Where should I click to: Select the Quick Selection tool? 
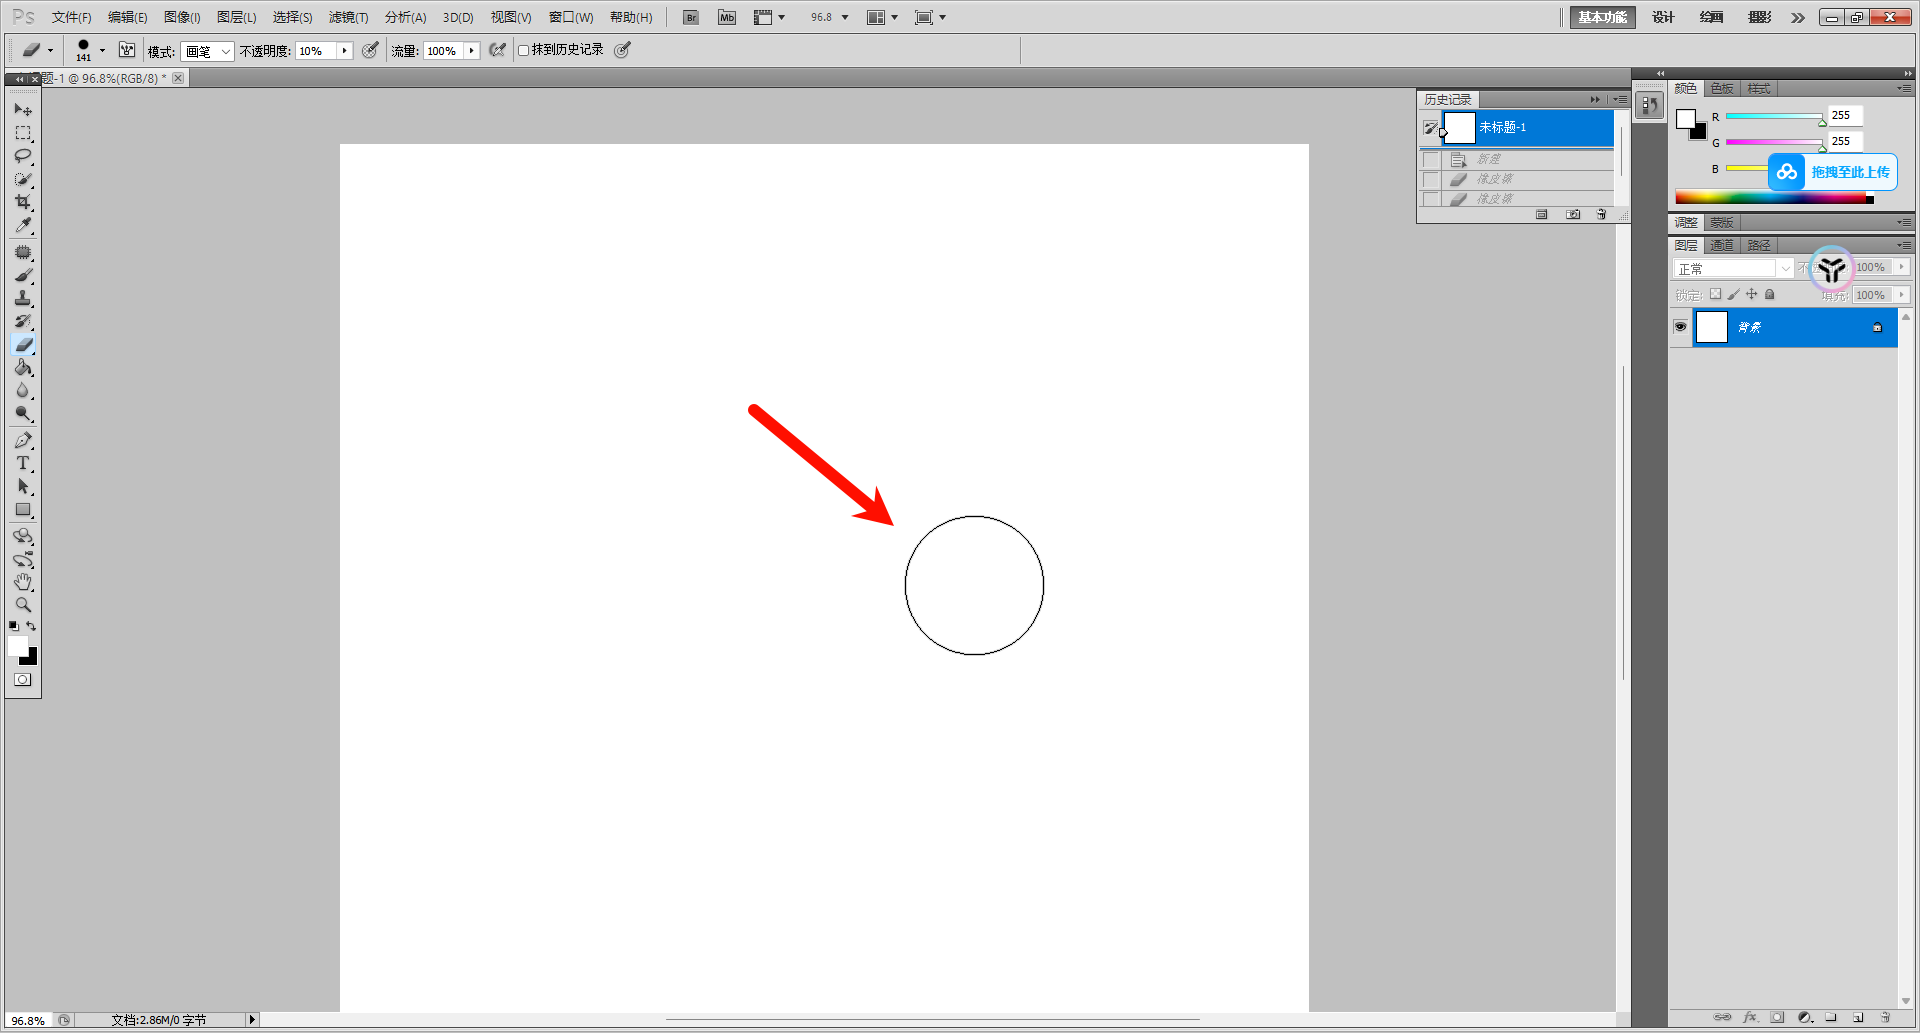pyautogui.click(x=23, y=179)
